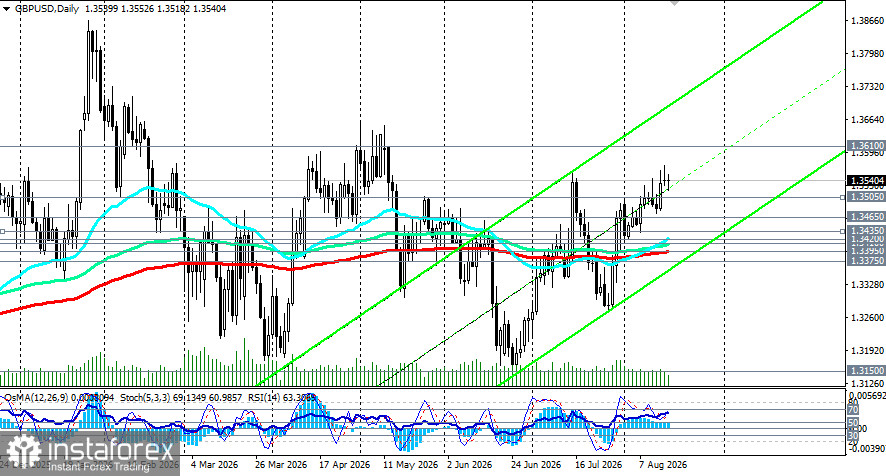Click the square handle right of 1.34350 line
This screenshot has height=476, width=886.
pos(842,231)
